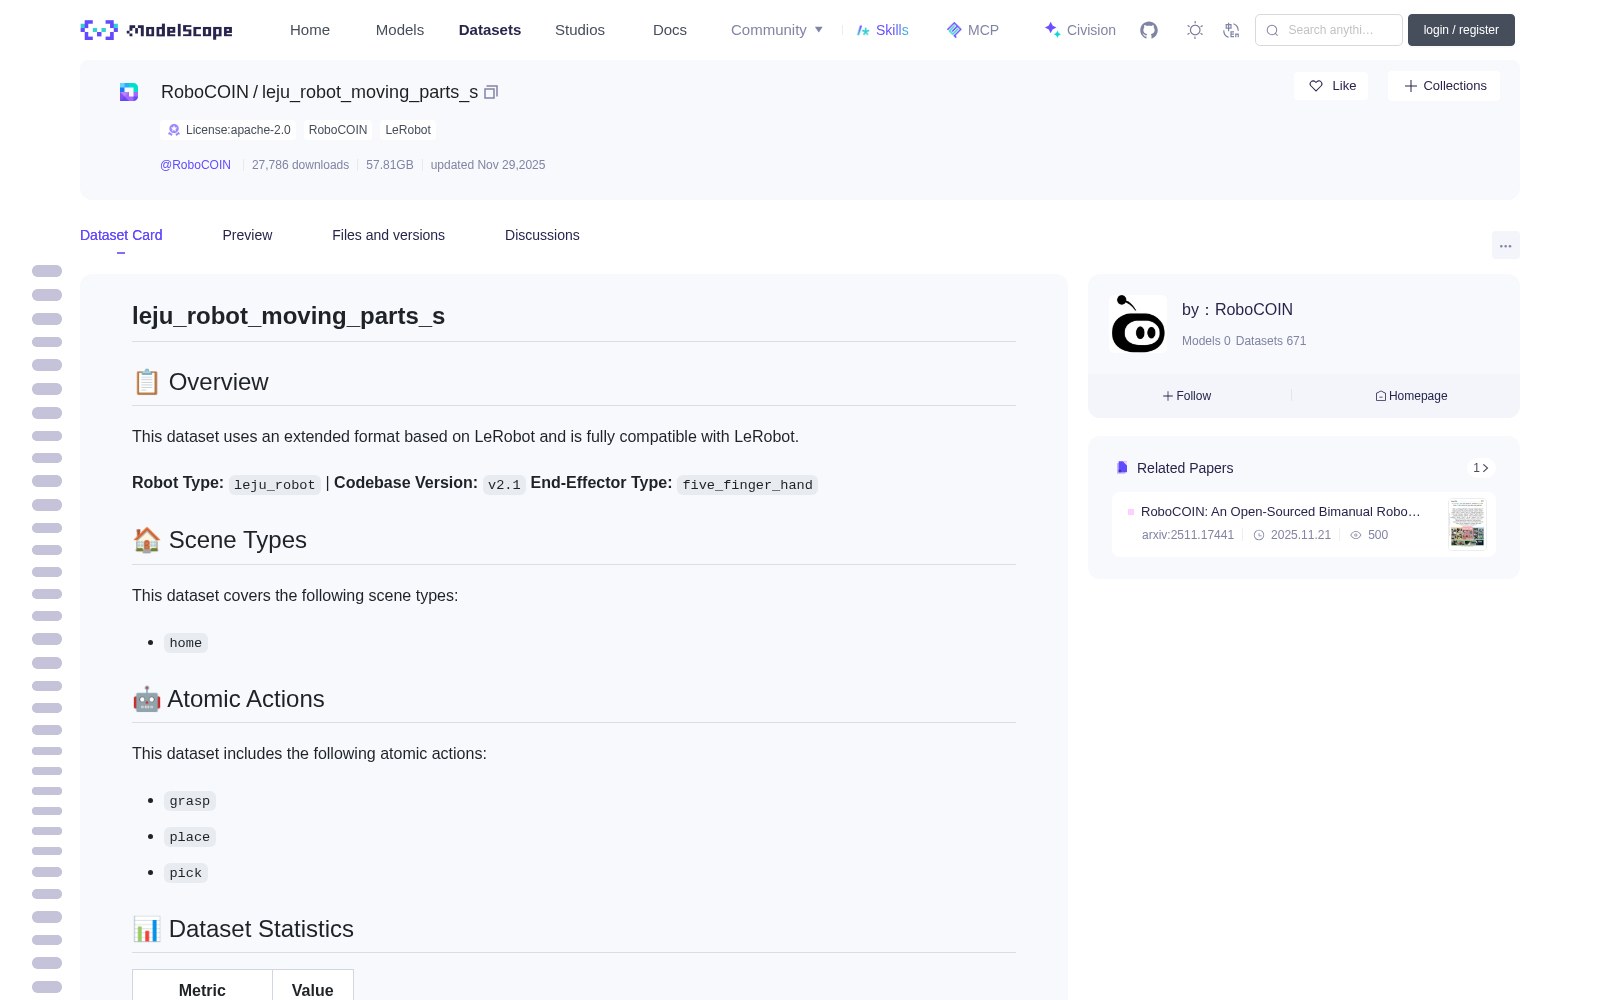Open the related paper thumbnail image
This screenshot has height=1000, width=1600.
click(1467, 523)
